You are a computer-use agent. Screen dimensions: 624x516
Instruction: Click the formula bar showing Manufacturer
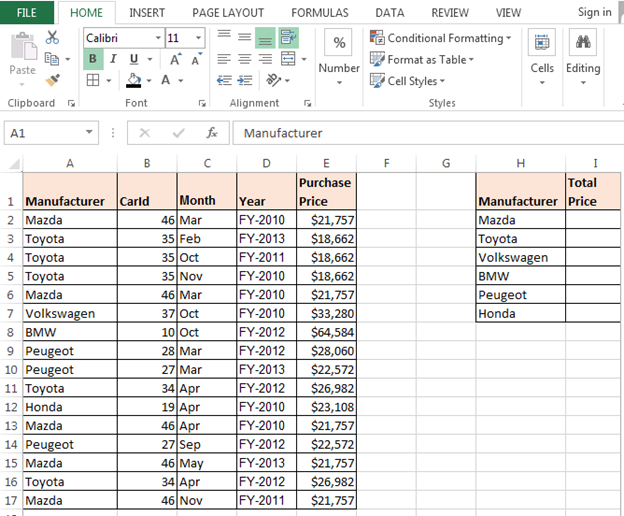pos(428,133)
